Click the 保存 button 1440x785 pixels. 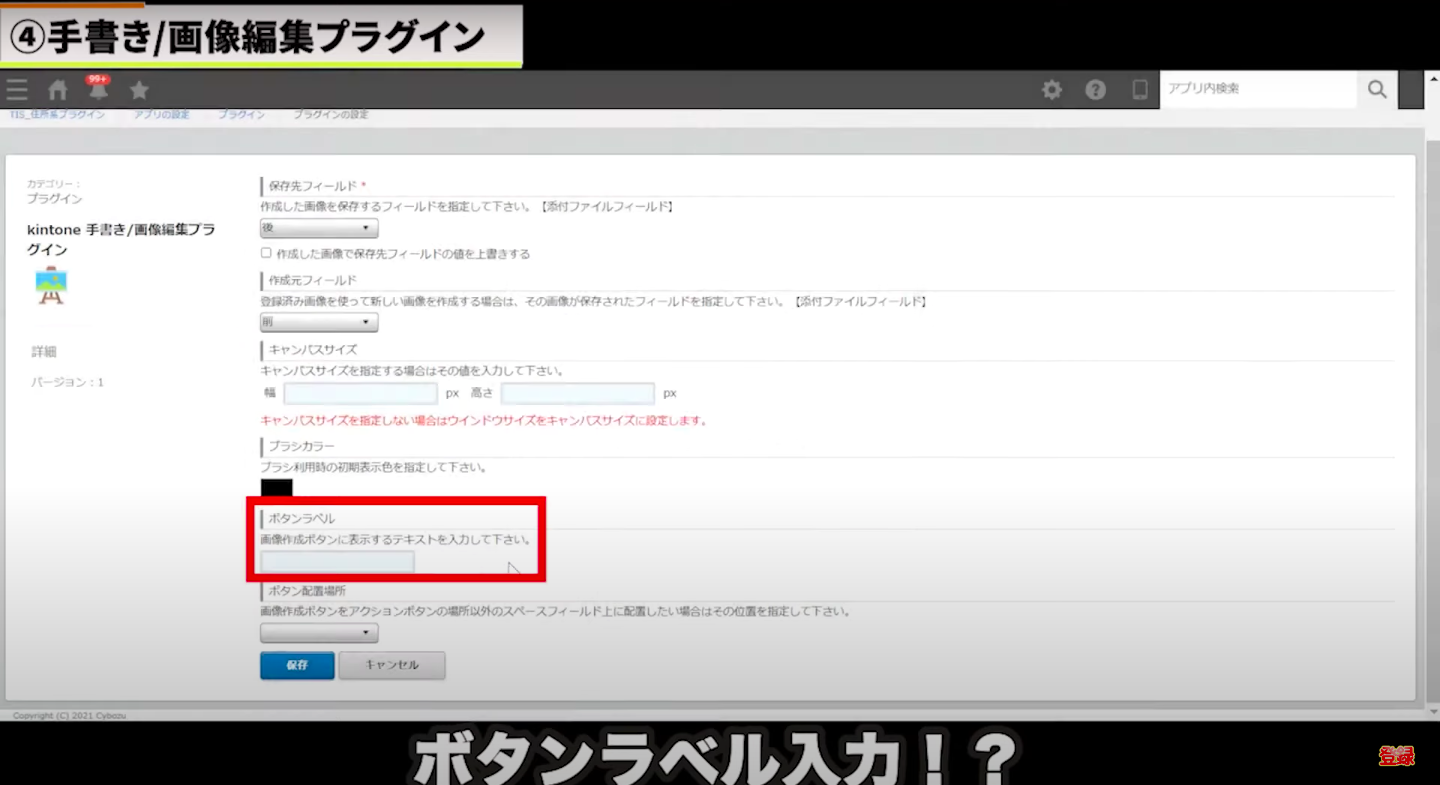click(297, 665)
